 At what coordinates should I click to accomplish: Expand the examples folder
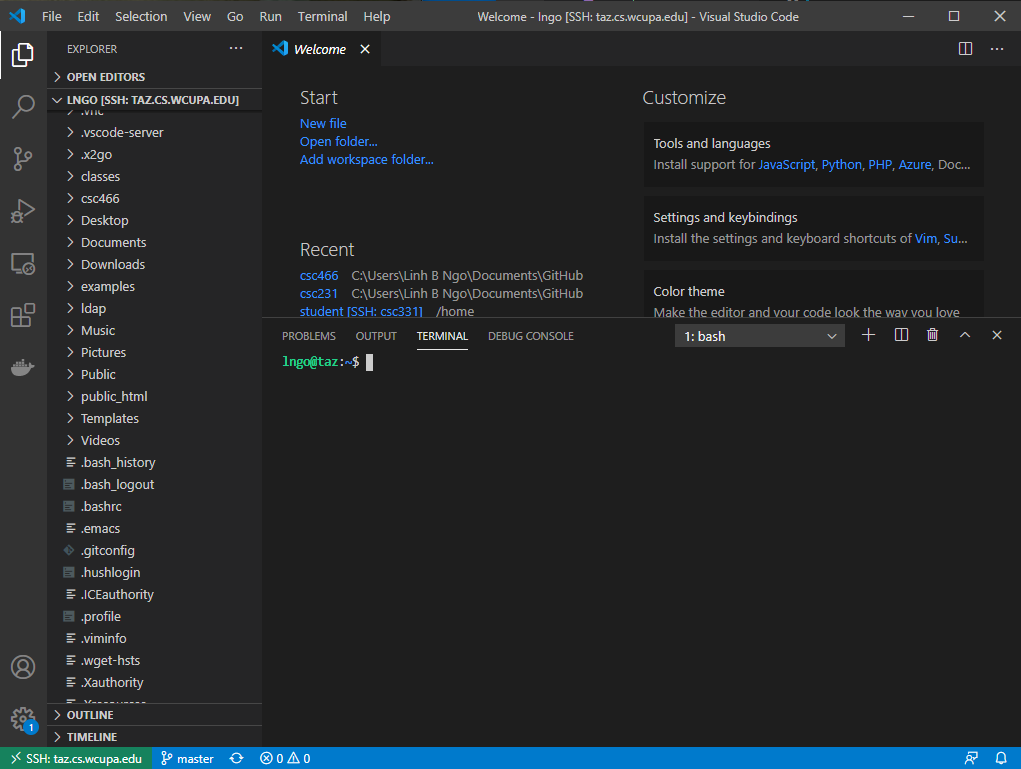(x=155, y=287)
